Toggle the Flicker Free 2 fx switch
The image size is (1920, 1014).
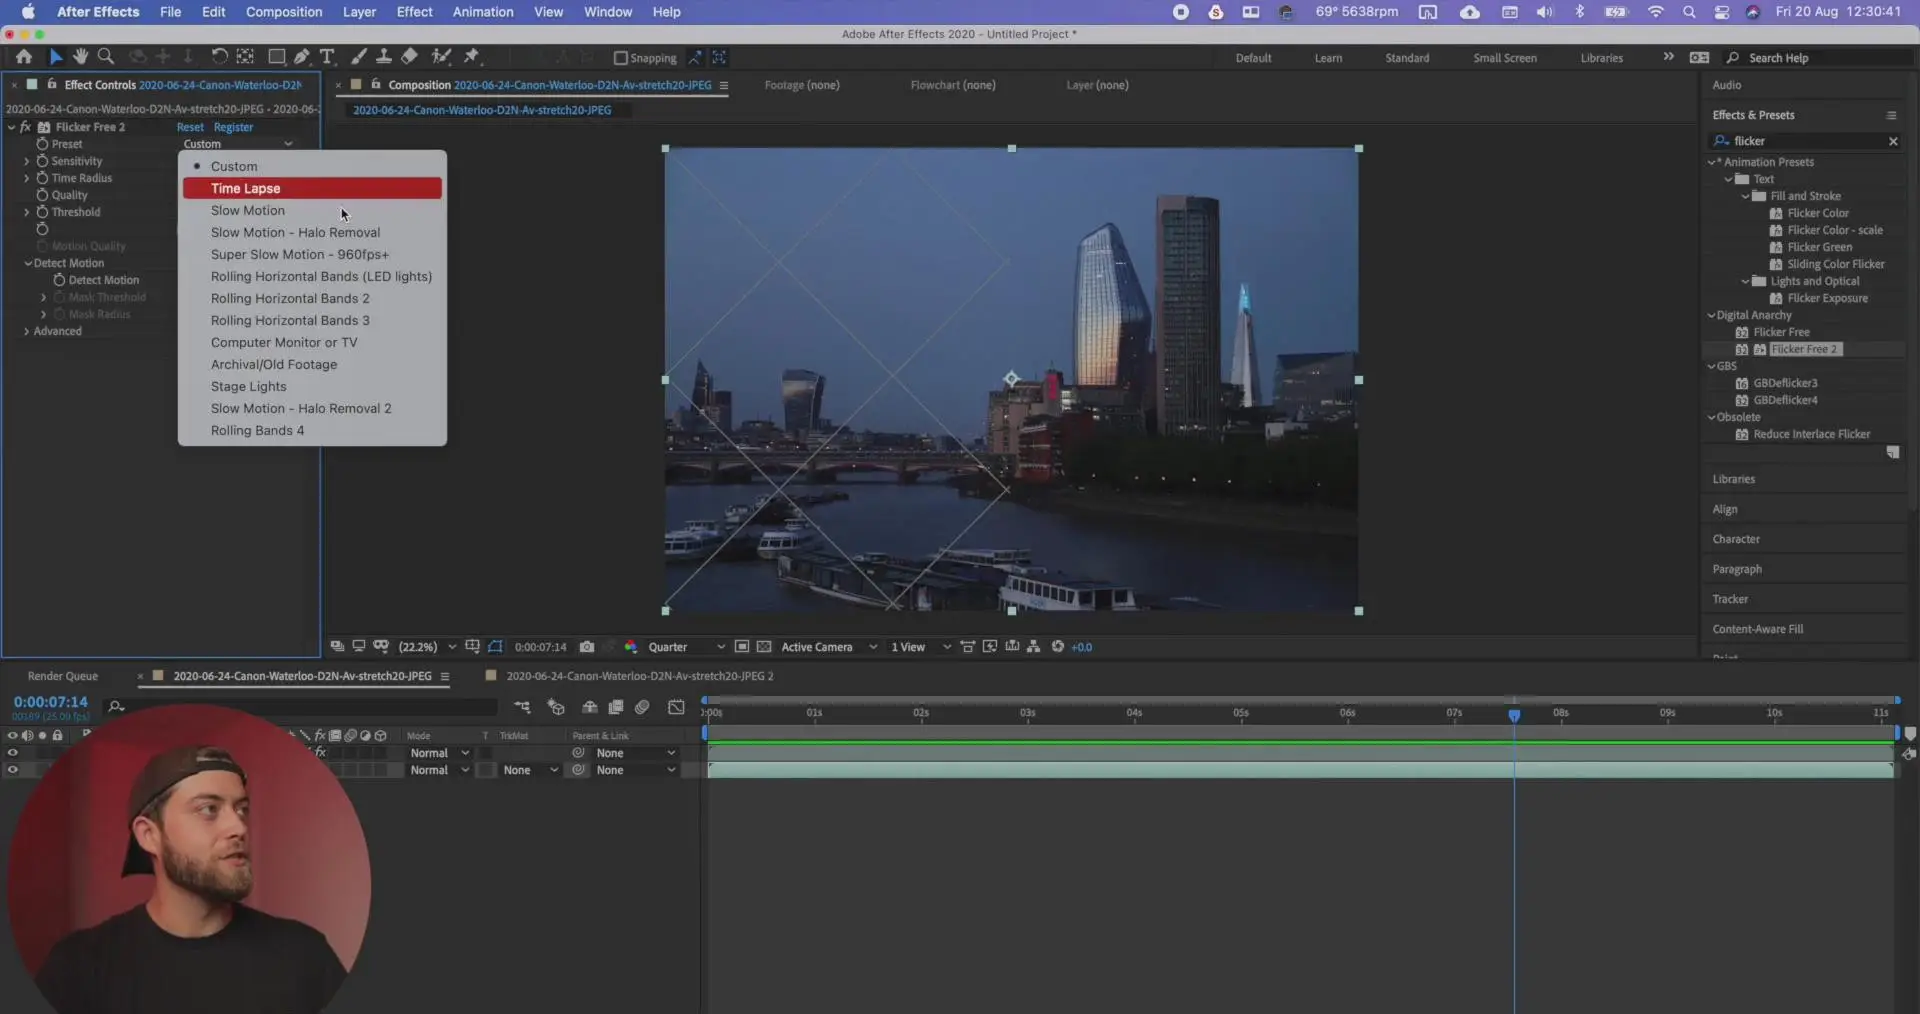point(26,127)
